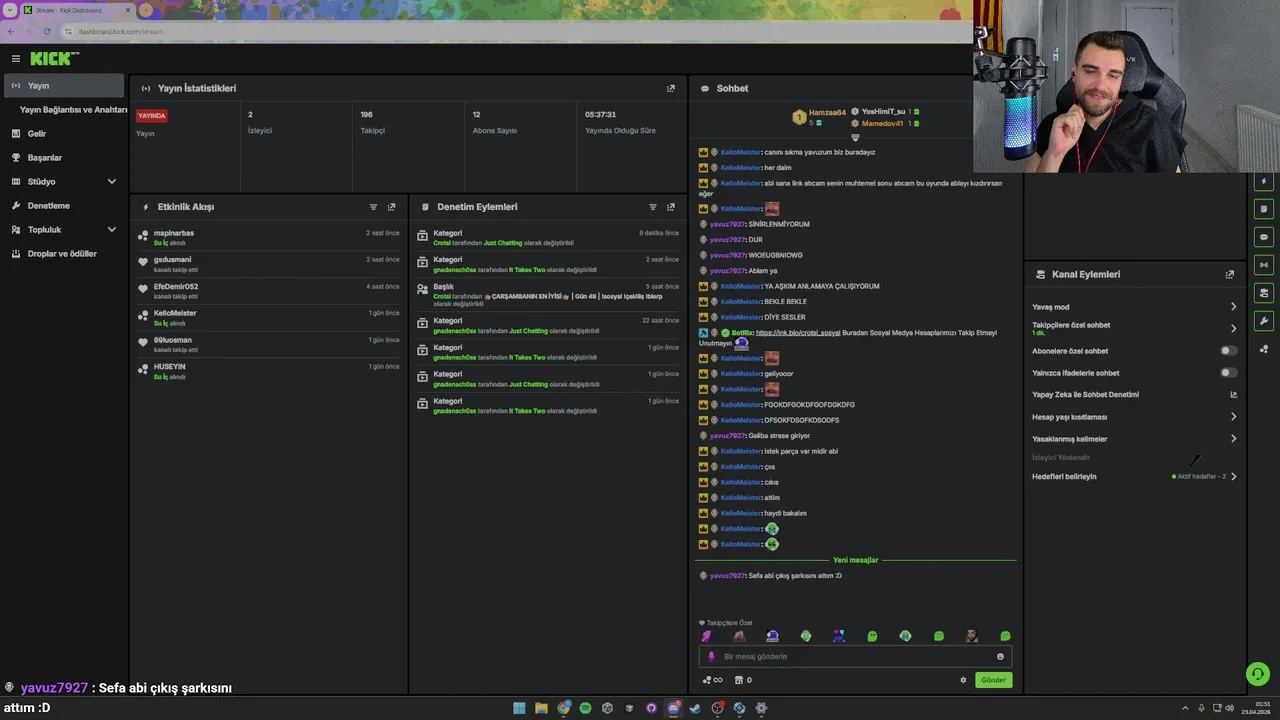Toggle the wrench icon in the right rail
1280x720 pixels.
tap(1264, 321)
